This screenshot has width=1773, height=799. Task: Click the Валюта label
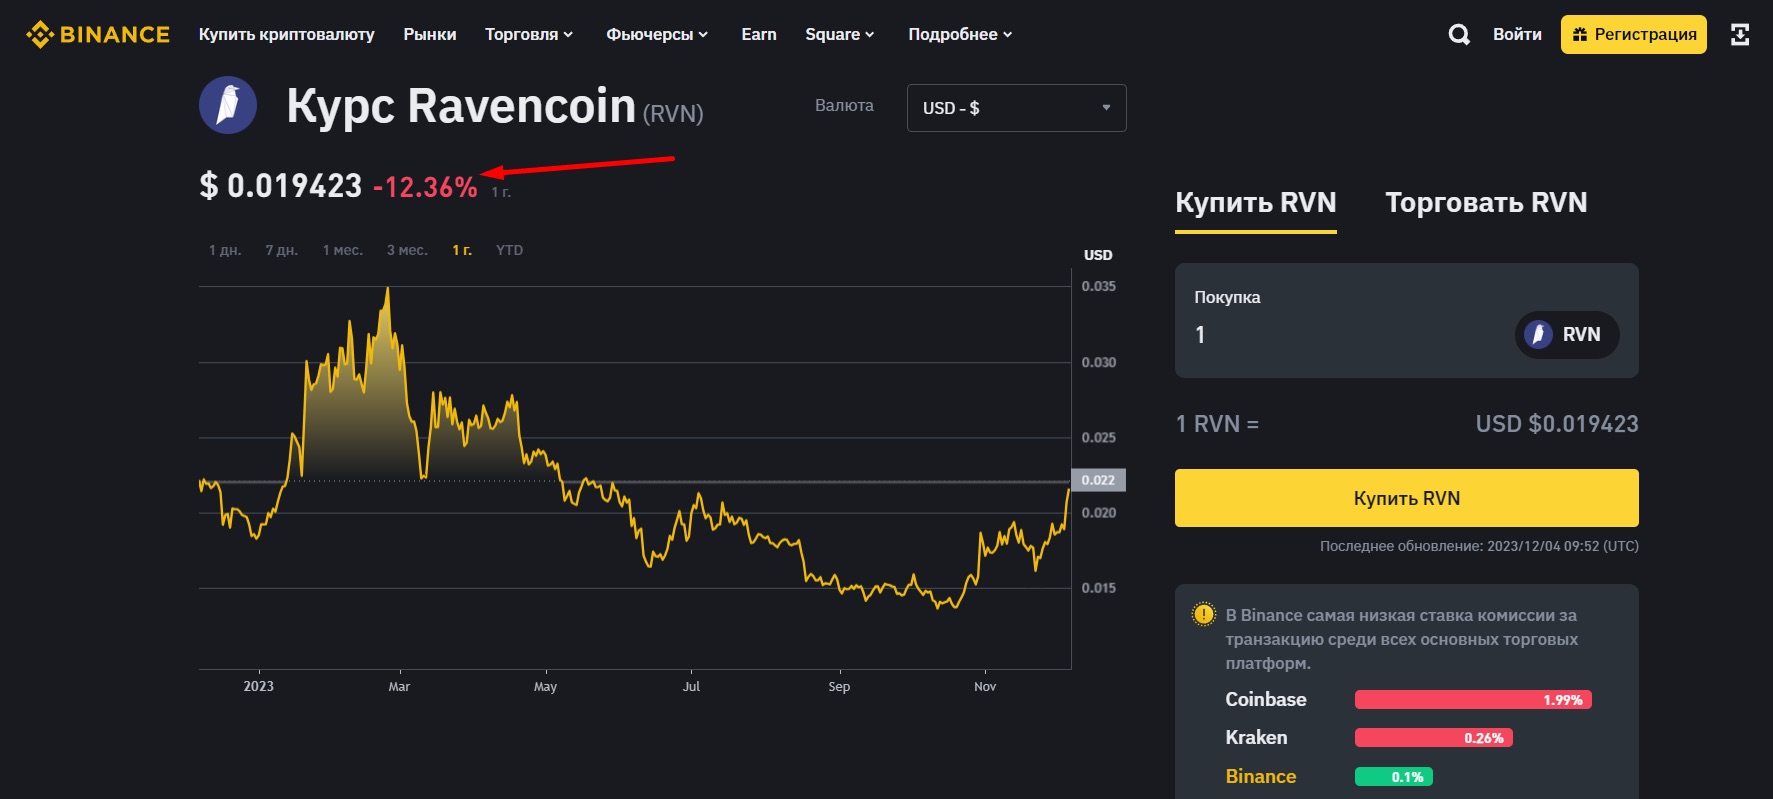click(844, 105)
